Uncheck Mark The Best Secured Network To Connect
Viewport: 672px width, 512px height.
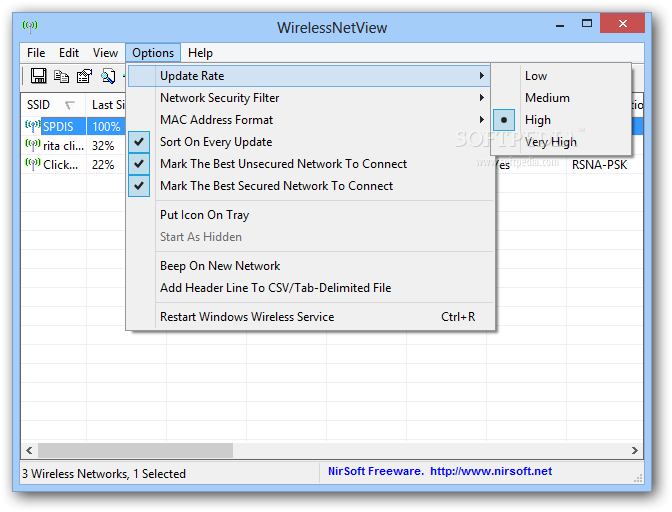(x=139, y=186)
